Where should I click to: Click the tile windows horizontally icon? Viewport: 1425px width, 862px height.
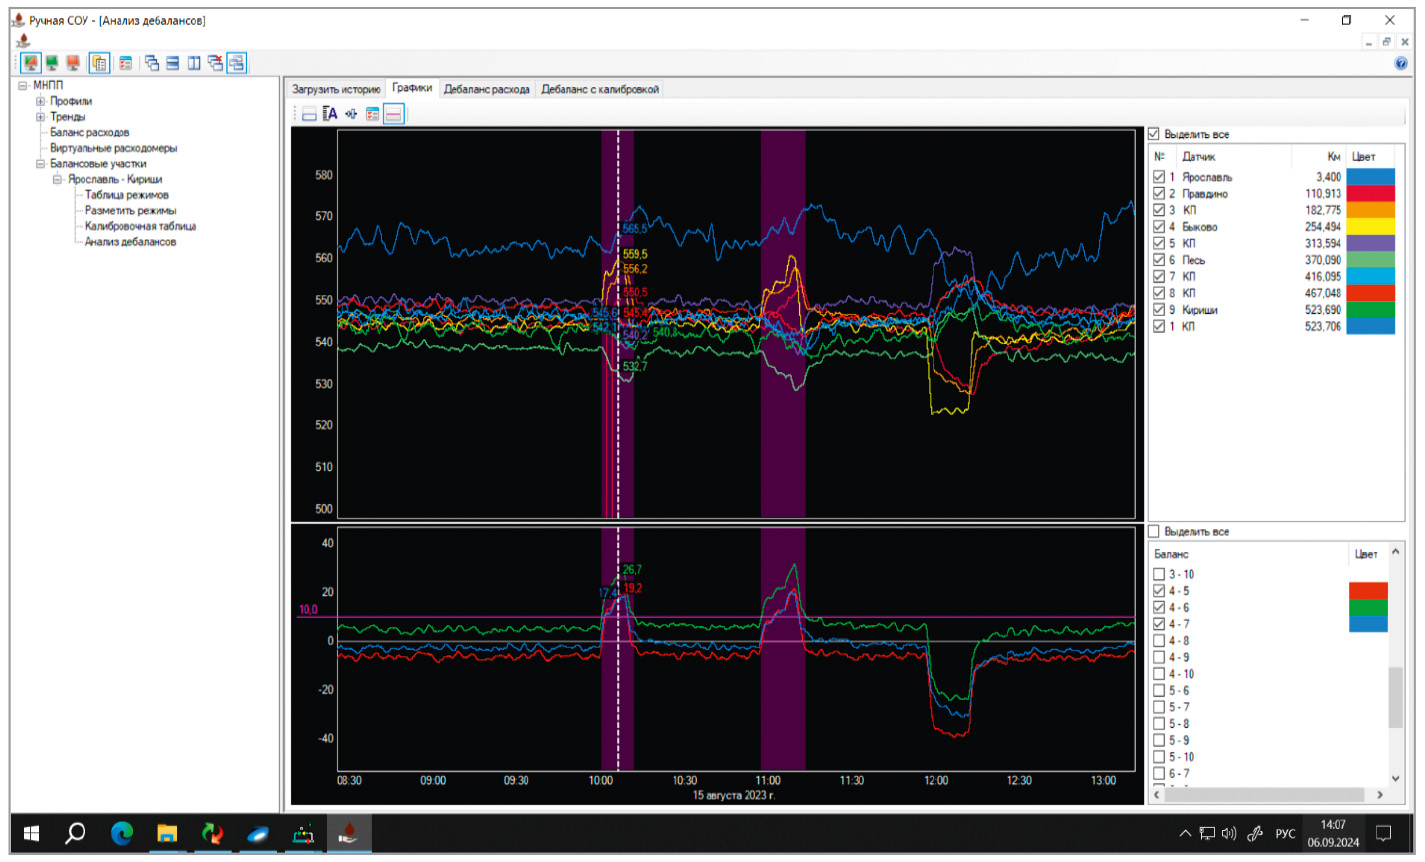(x=173, y=63)
